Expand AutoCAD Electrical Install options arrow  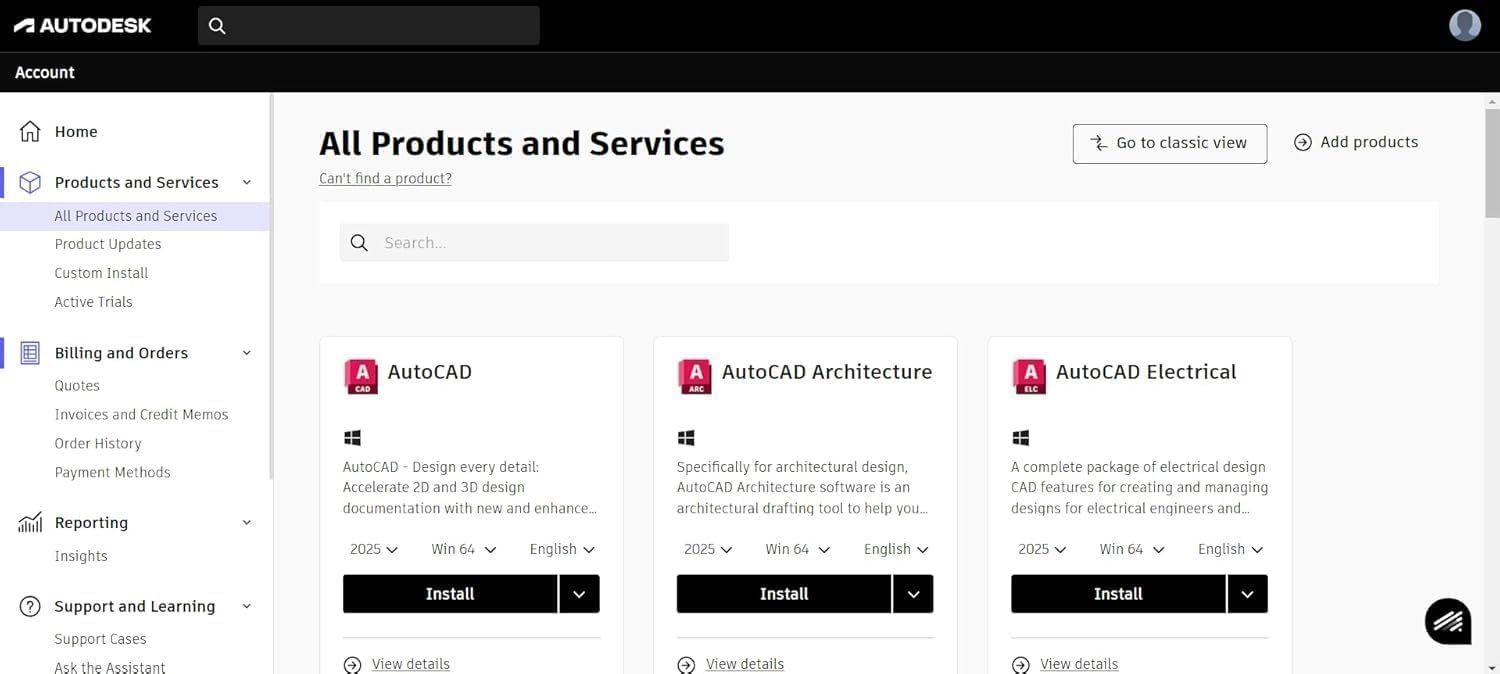coord(1247,594)
